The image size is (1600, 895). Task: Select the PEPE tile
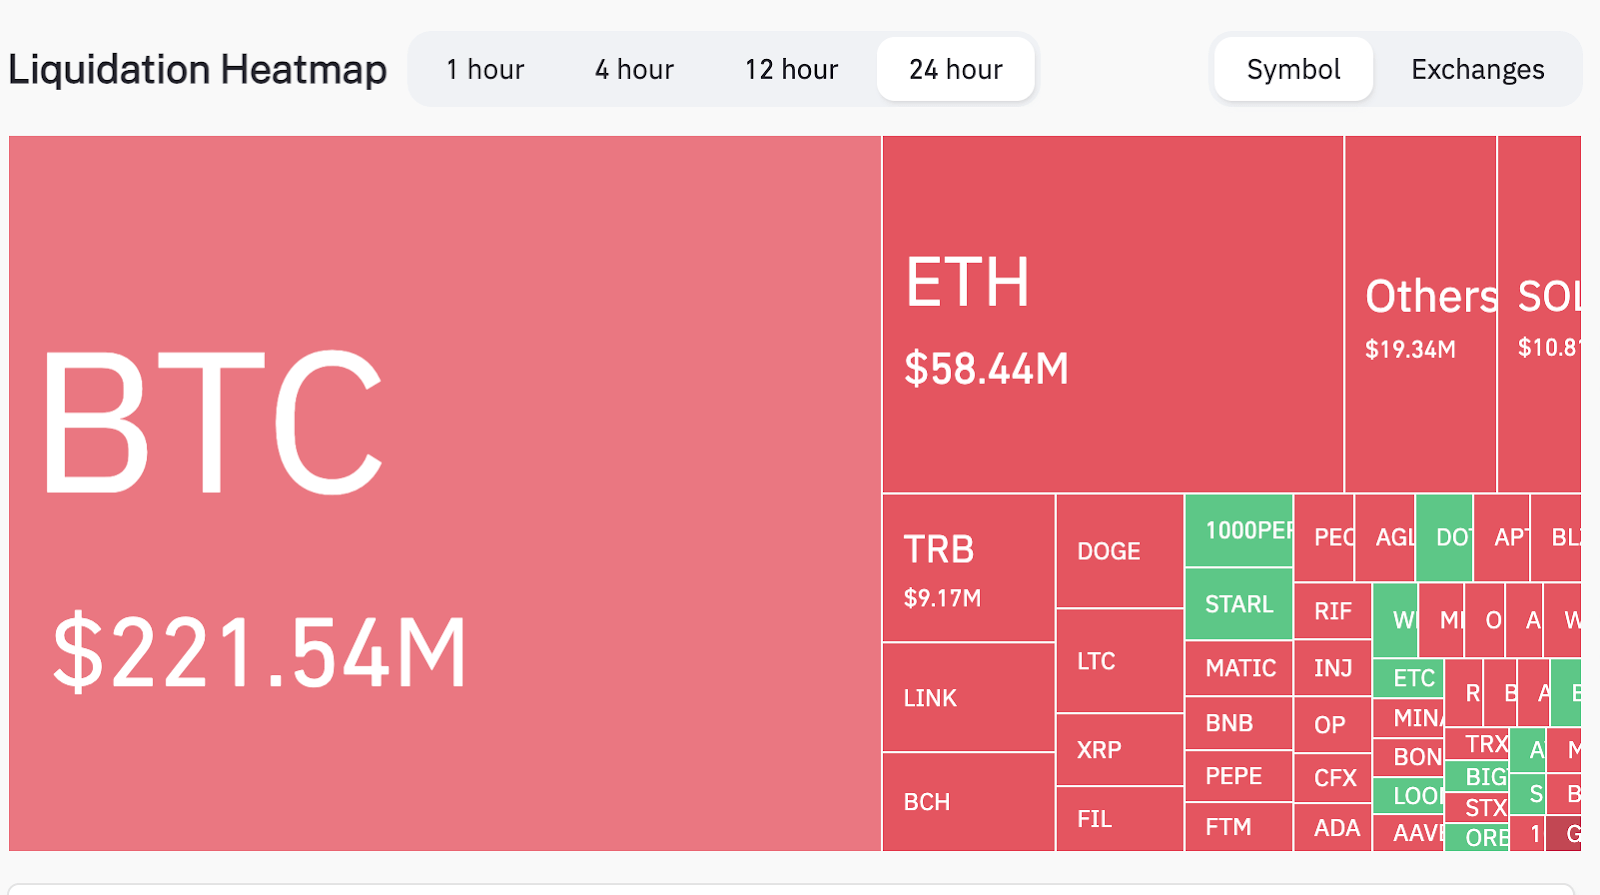pyautogui.click(x=1237, y=775)
